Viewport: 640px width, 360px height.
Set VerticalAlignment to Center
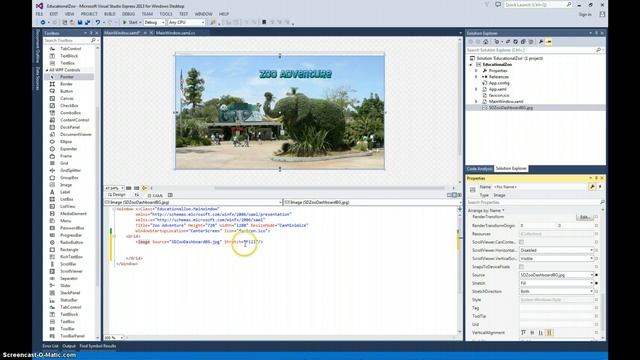[532, 333]
